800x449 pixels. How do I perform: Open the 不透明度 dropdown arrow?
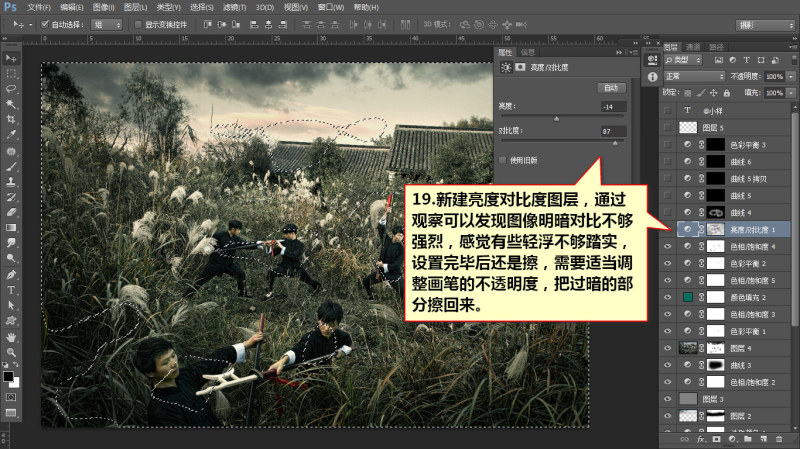[x=791, y=76]
